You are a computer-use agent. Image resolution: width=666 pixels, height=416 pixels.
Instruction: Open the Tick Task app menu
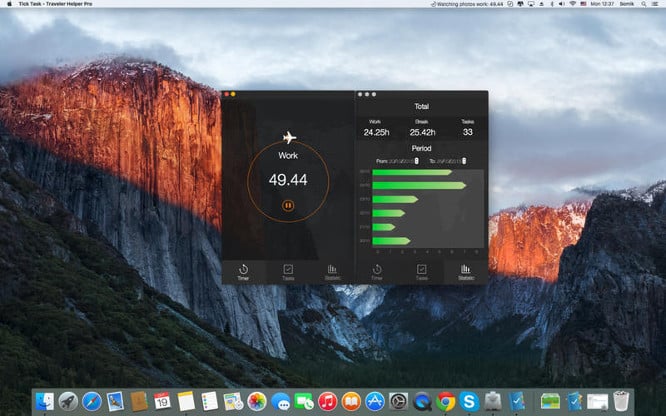coord(55,4)
